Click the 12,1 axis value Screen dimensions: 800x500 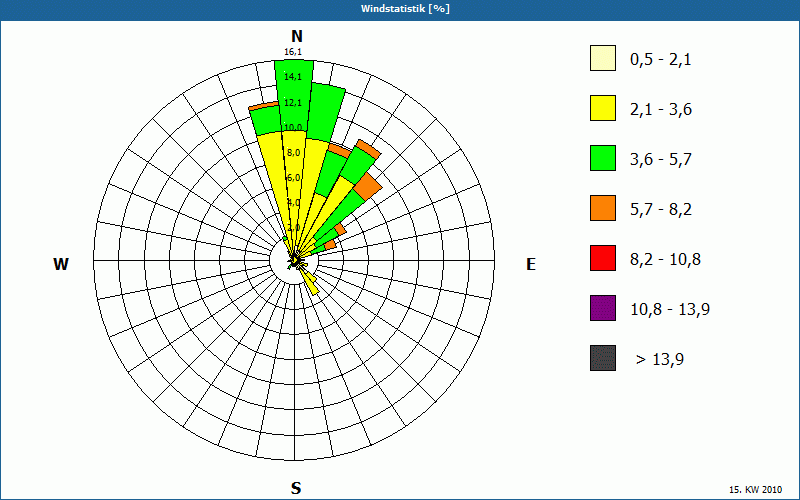(293, 103)
